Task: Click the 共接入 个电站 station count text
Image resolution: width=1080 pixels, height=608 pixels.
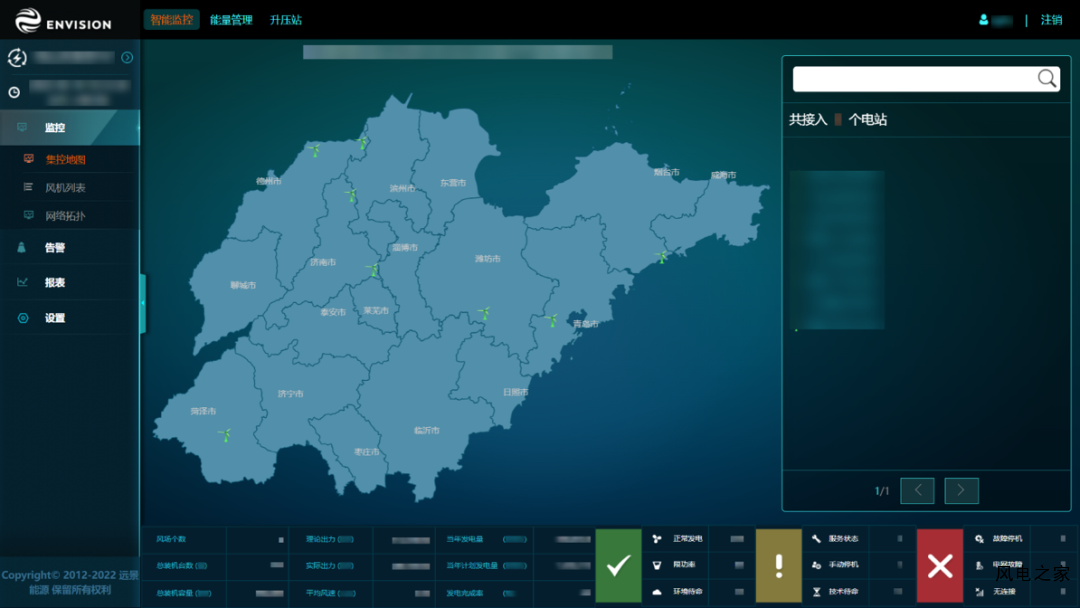Action: [838, 120]
